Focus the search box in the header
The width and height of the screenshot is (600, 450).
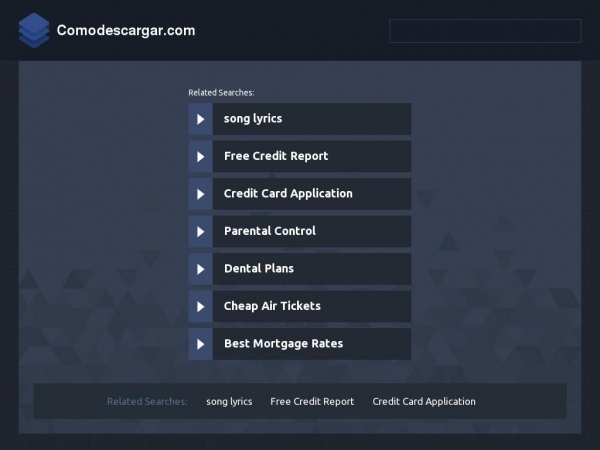coord(485,31)
